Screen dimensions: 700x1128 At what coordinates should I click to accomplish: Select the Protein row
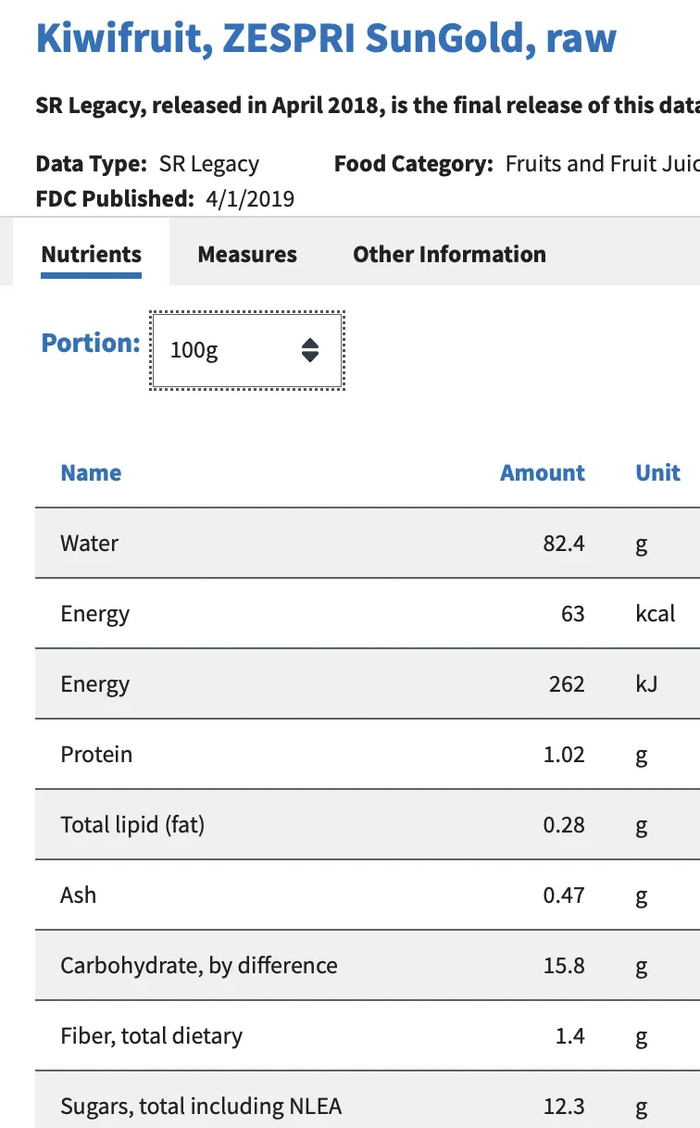[96, 754]
